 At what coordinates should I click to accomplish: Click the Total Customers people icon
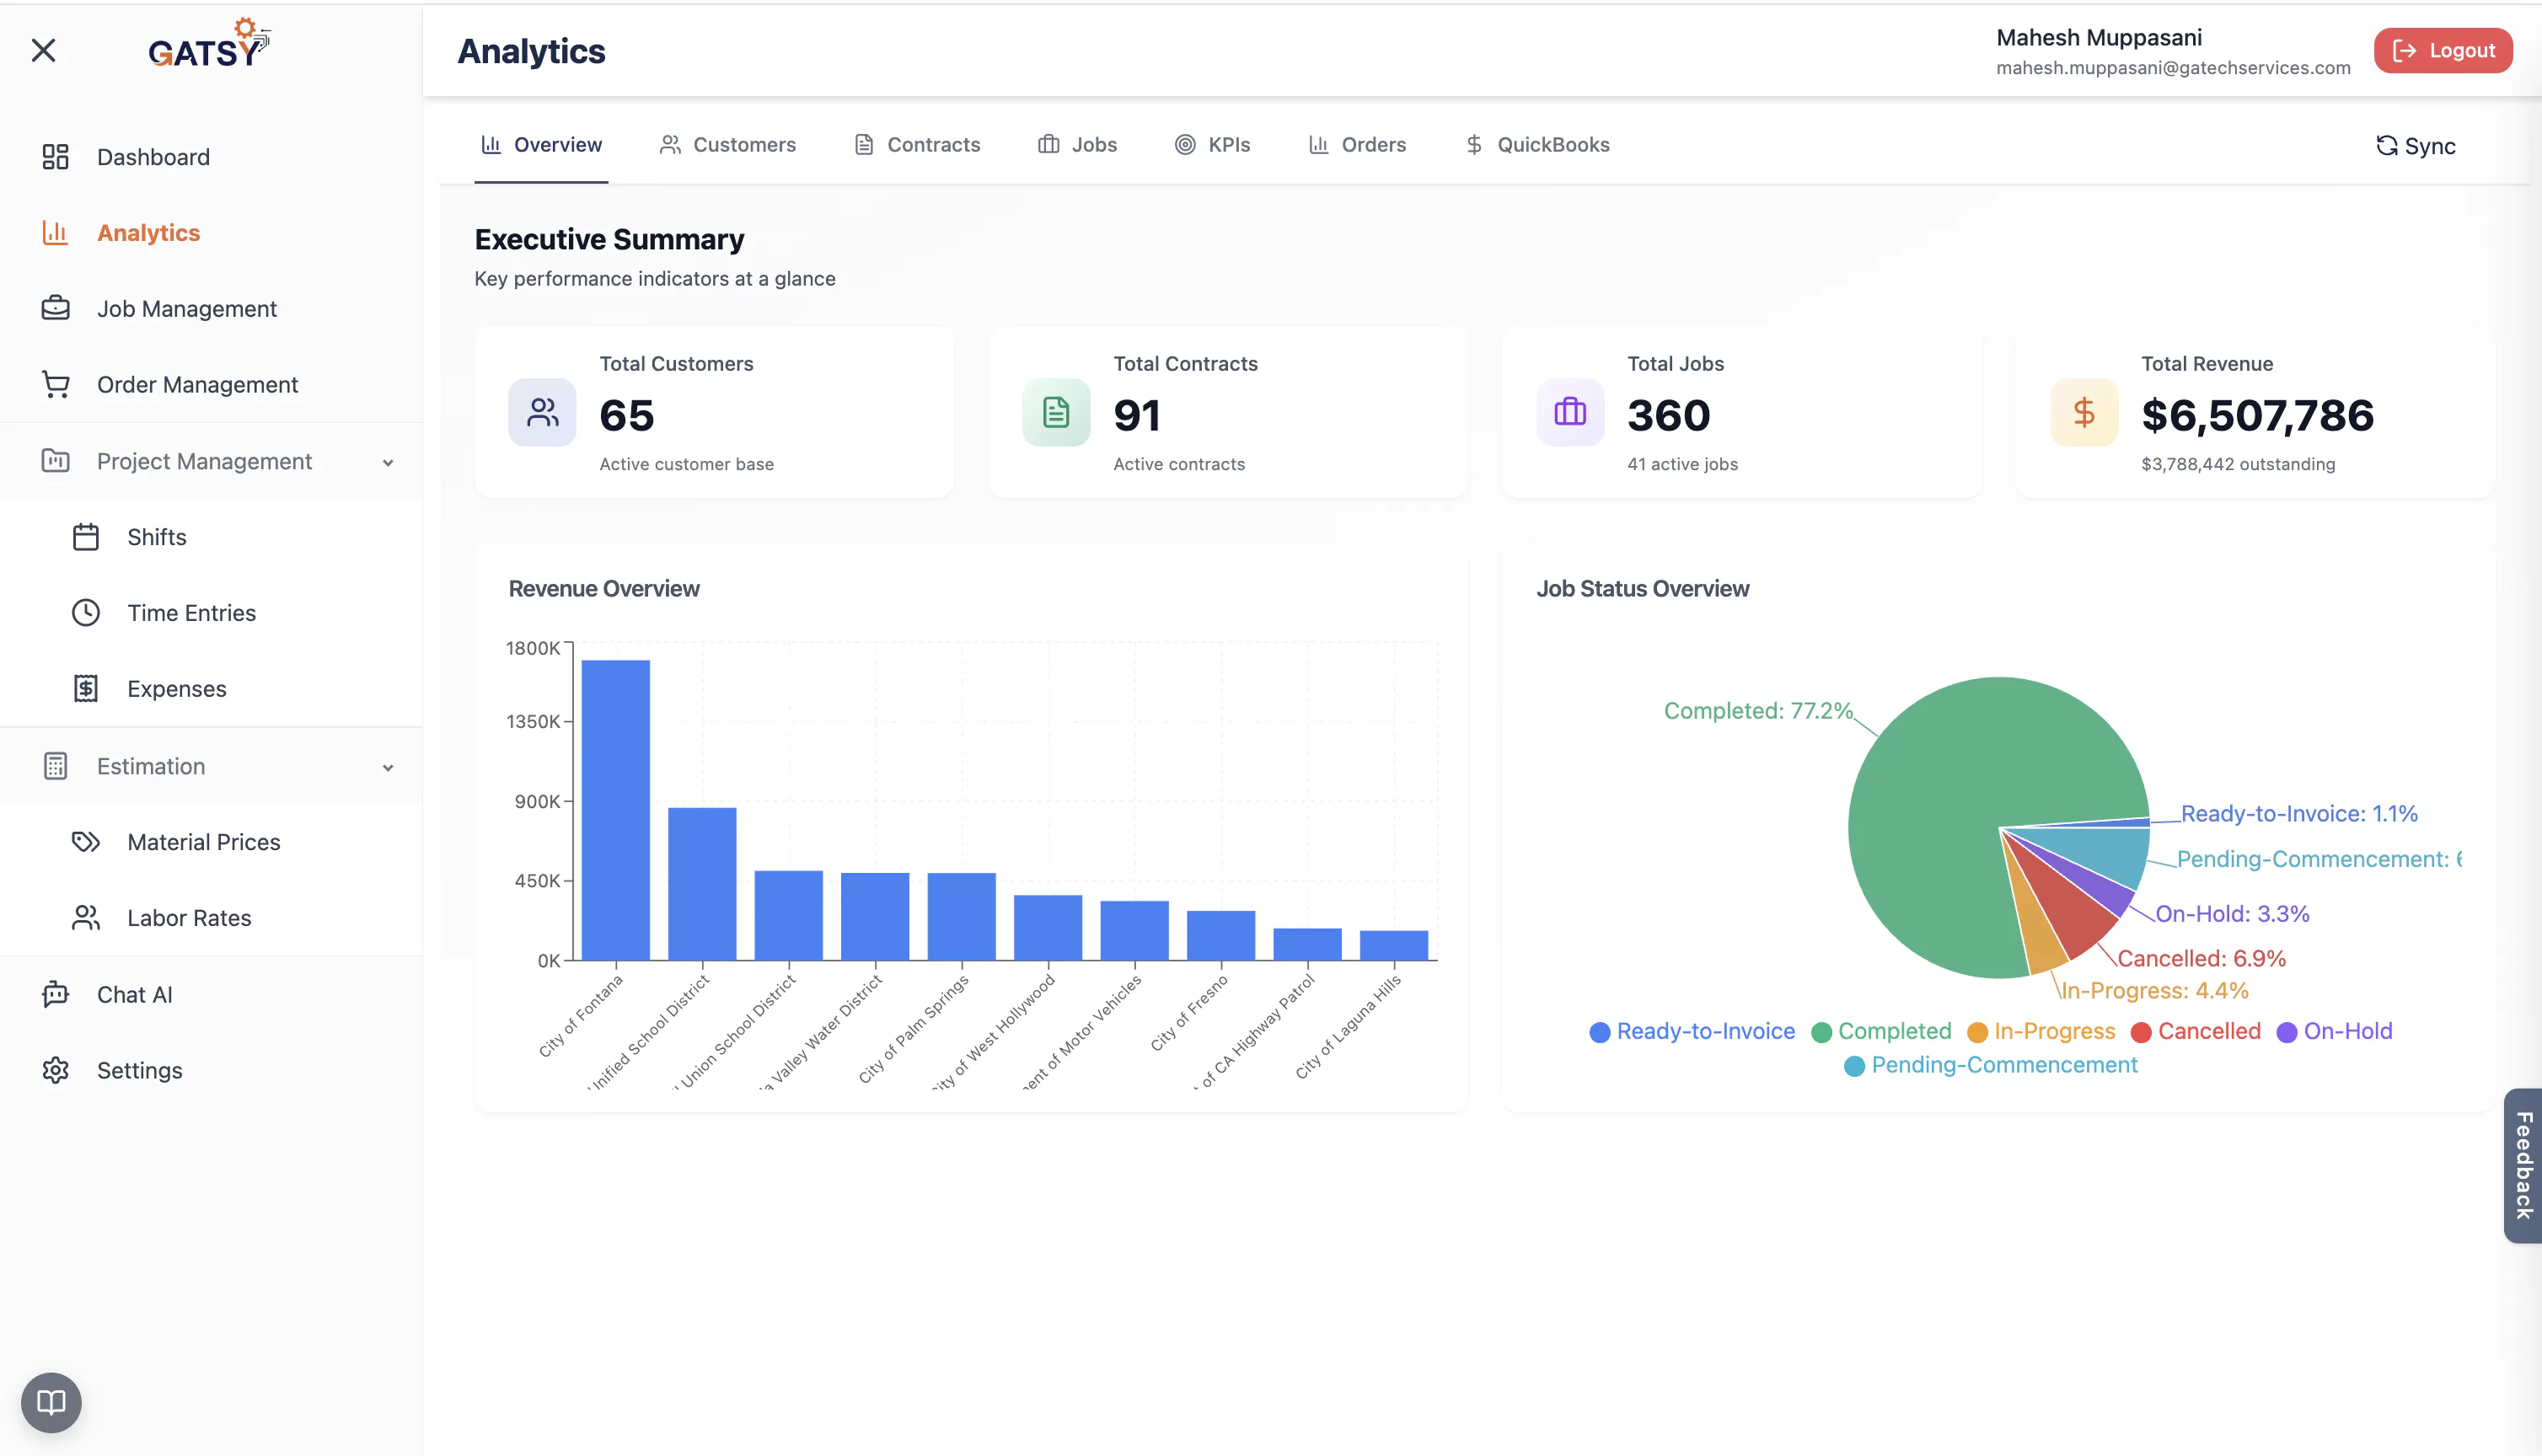[542, 412]
